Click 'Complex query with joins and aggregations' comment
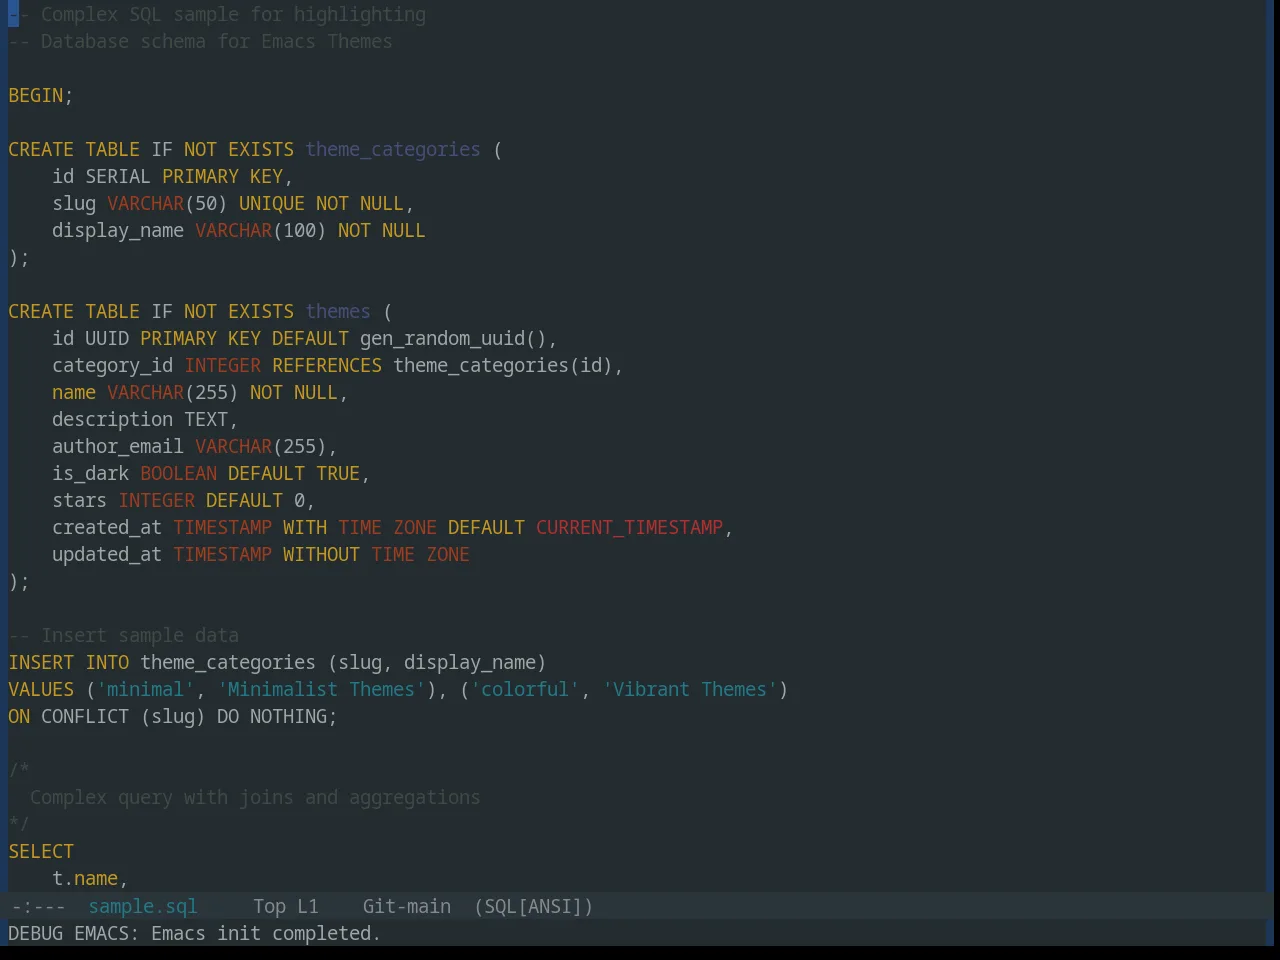The image size is (1280, 960). [x=255, y=798]
